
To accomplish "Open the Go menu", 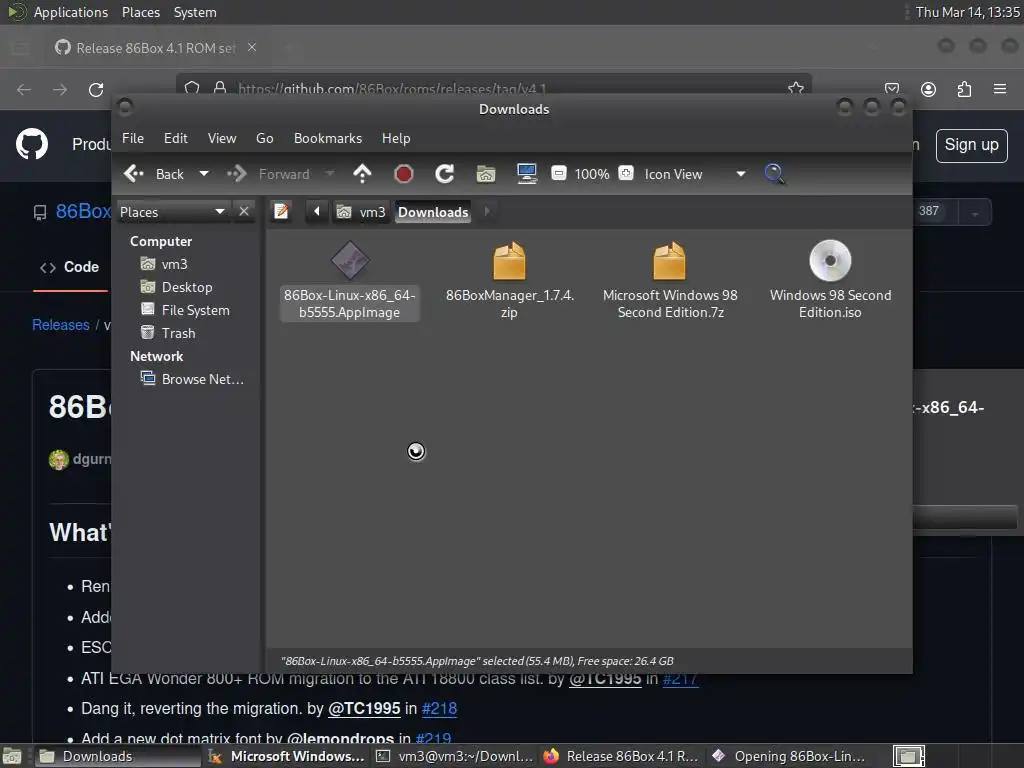I will [264, 138].
